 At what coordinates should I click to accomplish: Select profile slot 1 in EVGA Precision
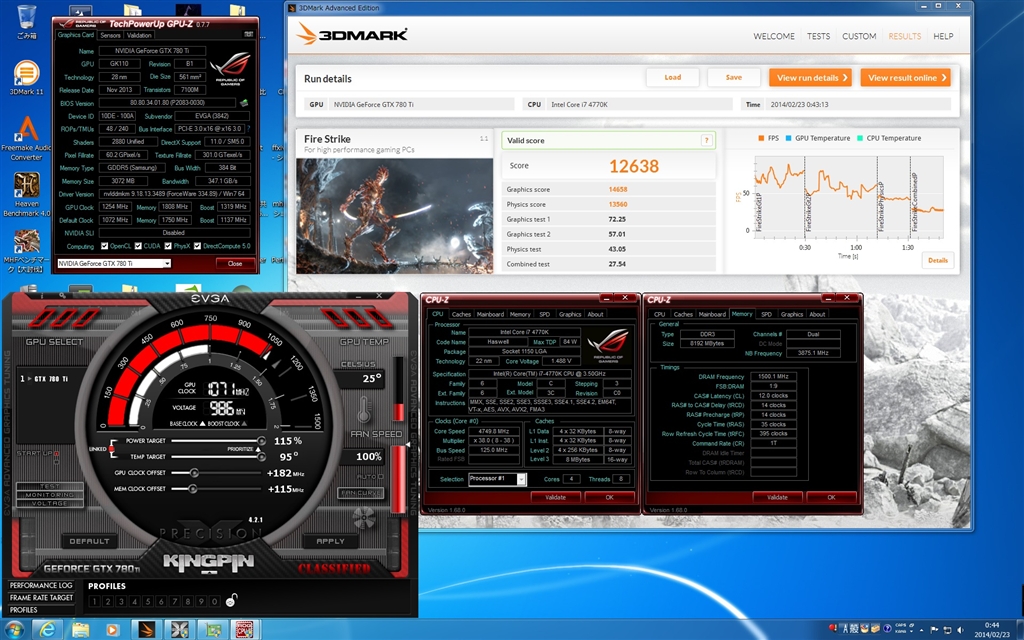click(x=94, y=601)
